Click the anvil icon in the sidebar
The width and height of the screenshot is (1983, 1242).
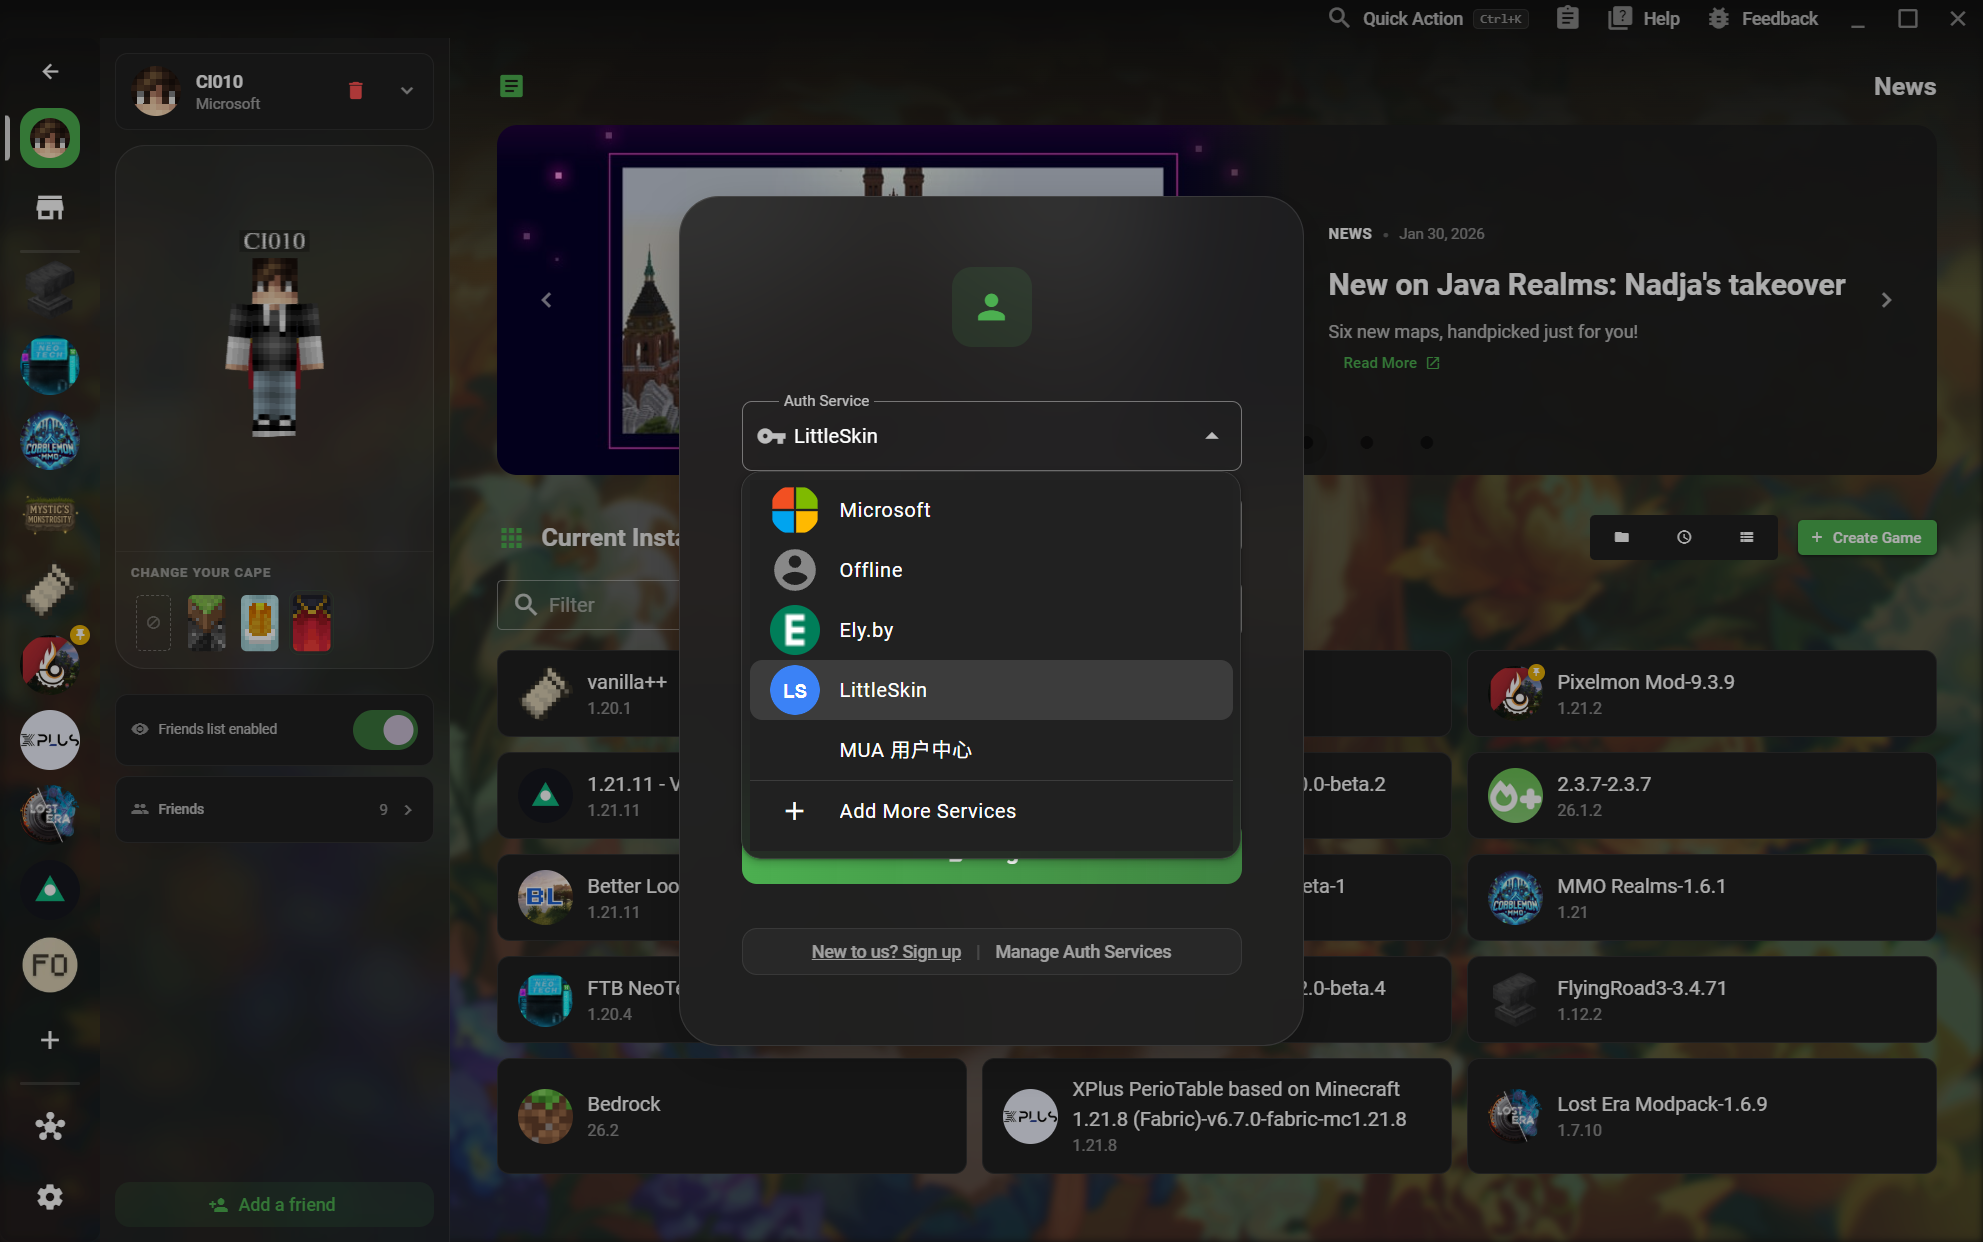(50, 288)
